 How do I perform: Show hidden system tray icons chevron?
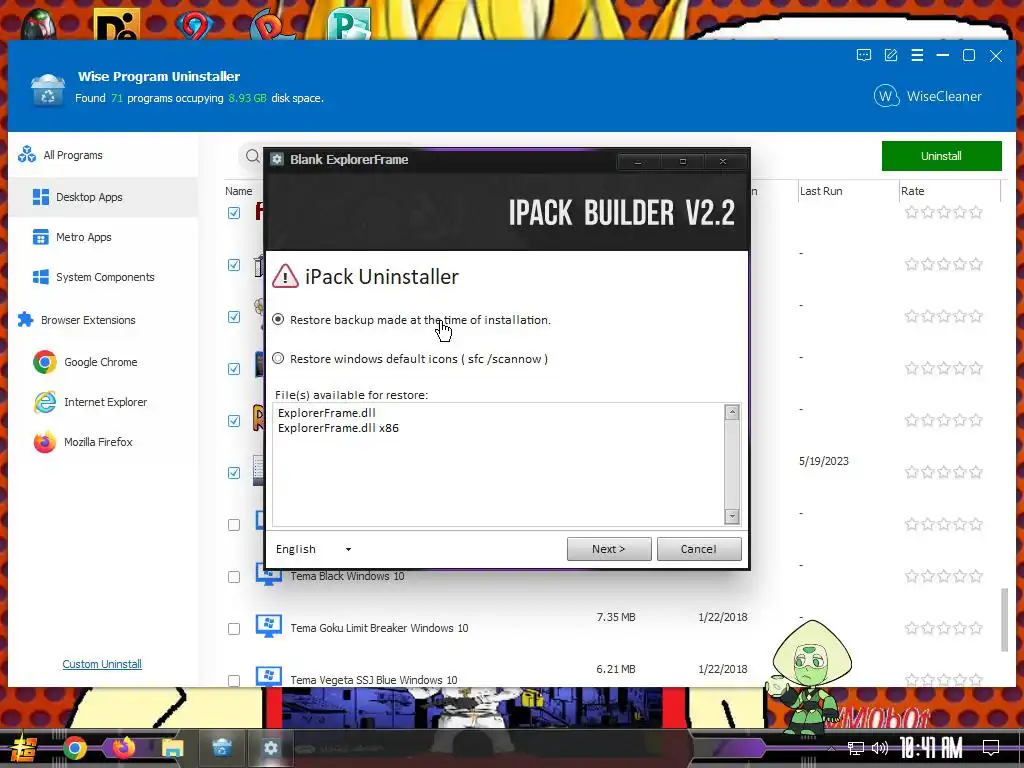point(831,748)
